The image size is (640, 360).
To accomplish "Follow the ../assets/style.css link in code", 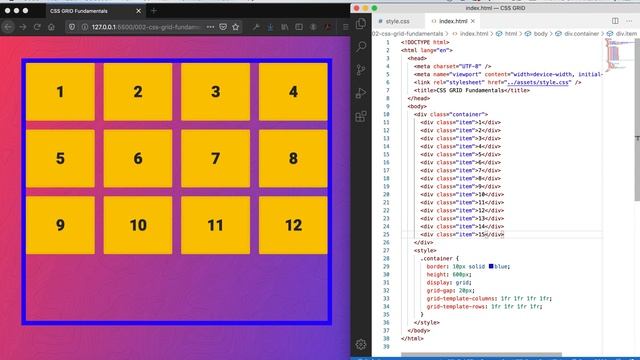I will click(538, 82).
